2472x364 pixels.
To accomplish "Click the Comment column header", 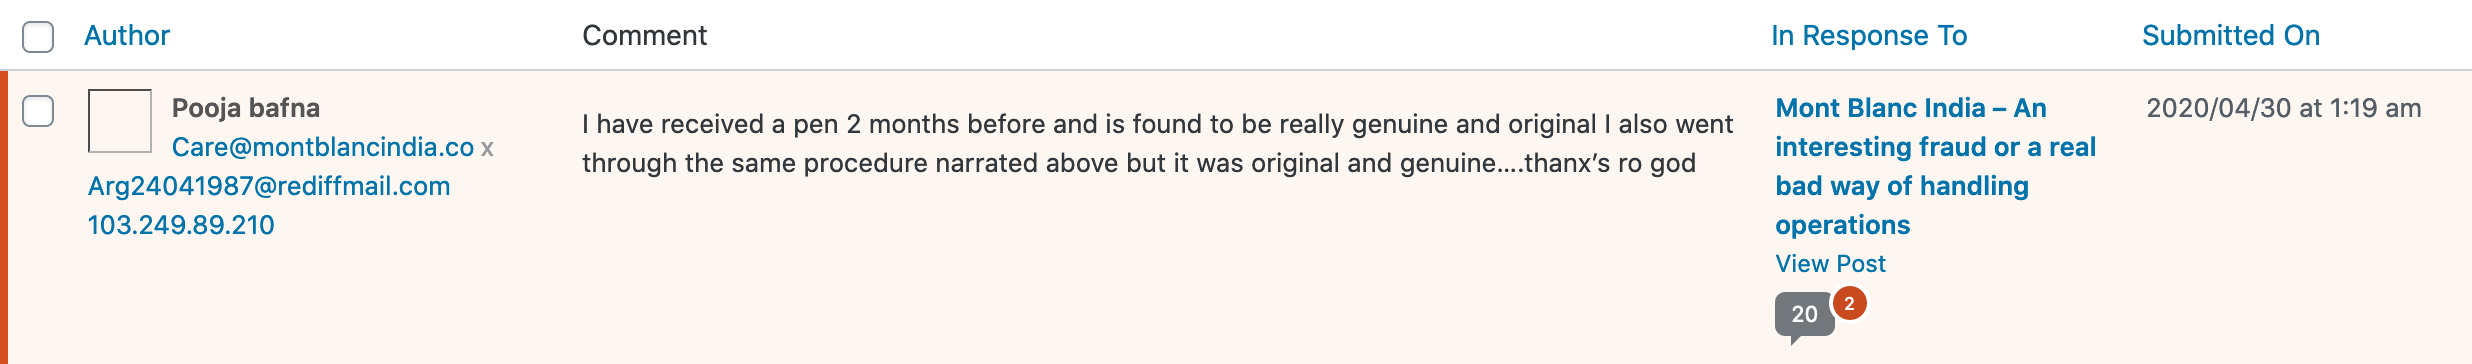I will 644,36.
